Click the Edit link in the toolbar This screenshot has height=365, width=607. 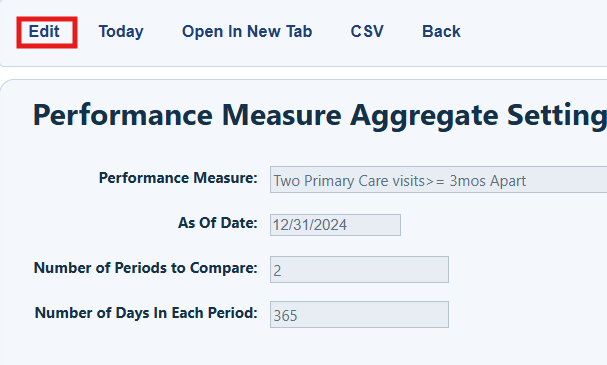click(x=44, y=32)
